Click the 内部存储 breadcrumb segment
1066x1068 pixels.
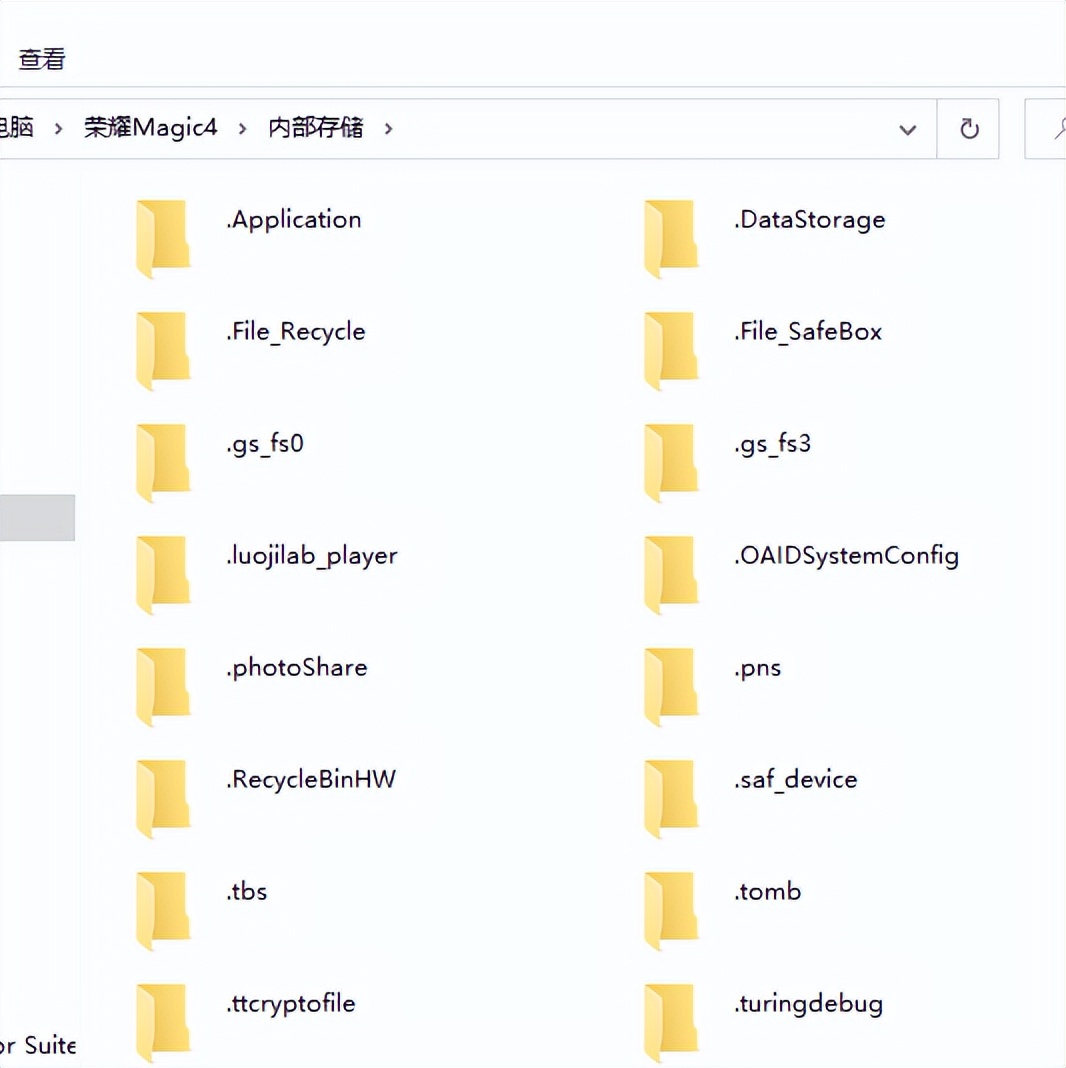pyautogui.click(x=315, y=127)
